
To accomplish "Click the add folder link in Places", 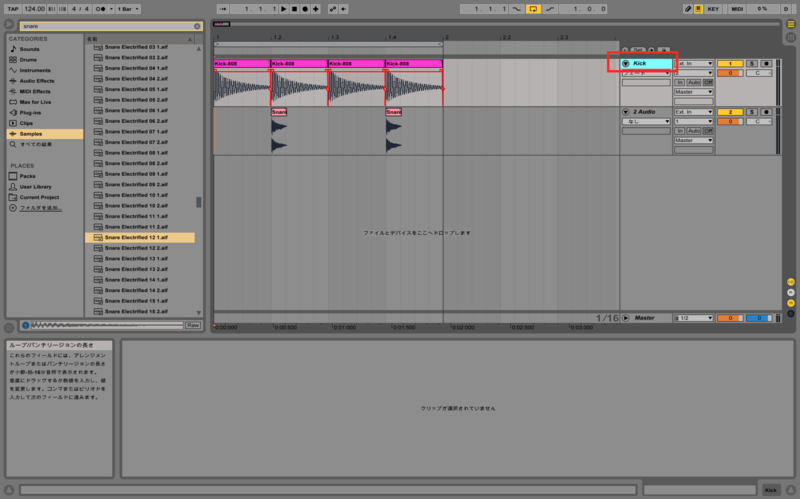I will (x=40, y=208).
